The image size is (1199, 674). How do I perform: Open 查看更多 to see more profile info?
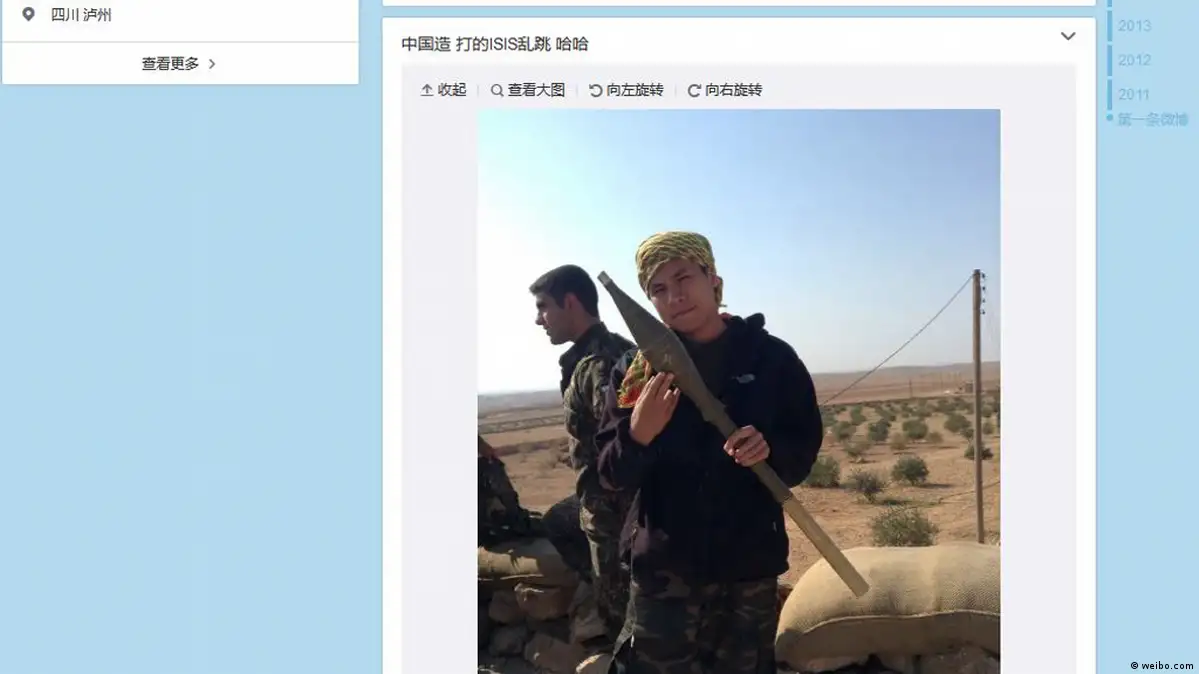click(180, 63)
